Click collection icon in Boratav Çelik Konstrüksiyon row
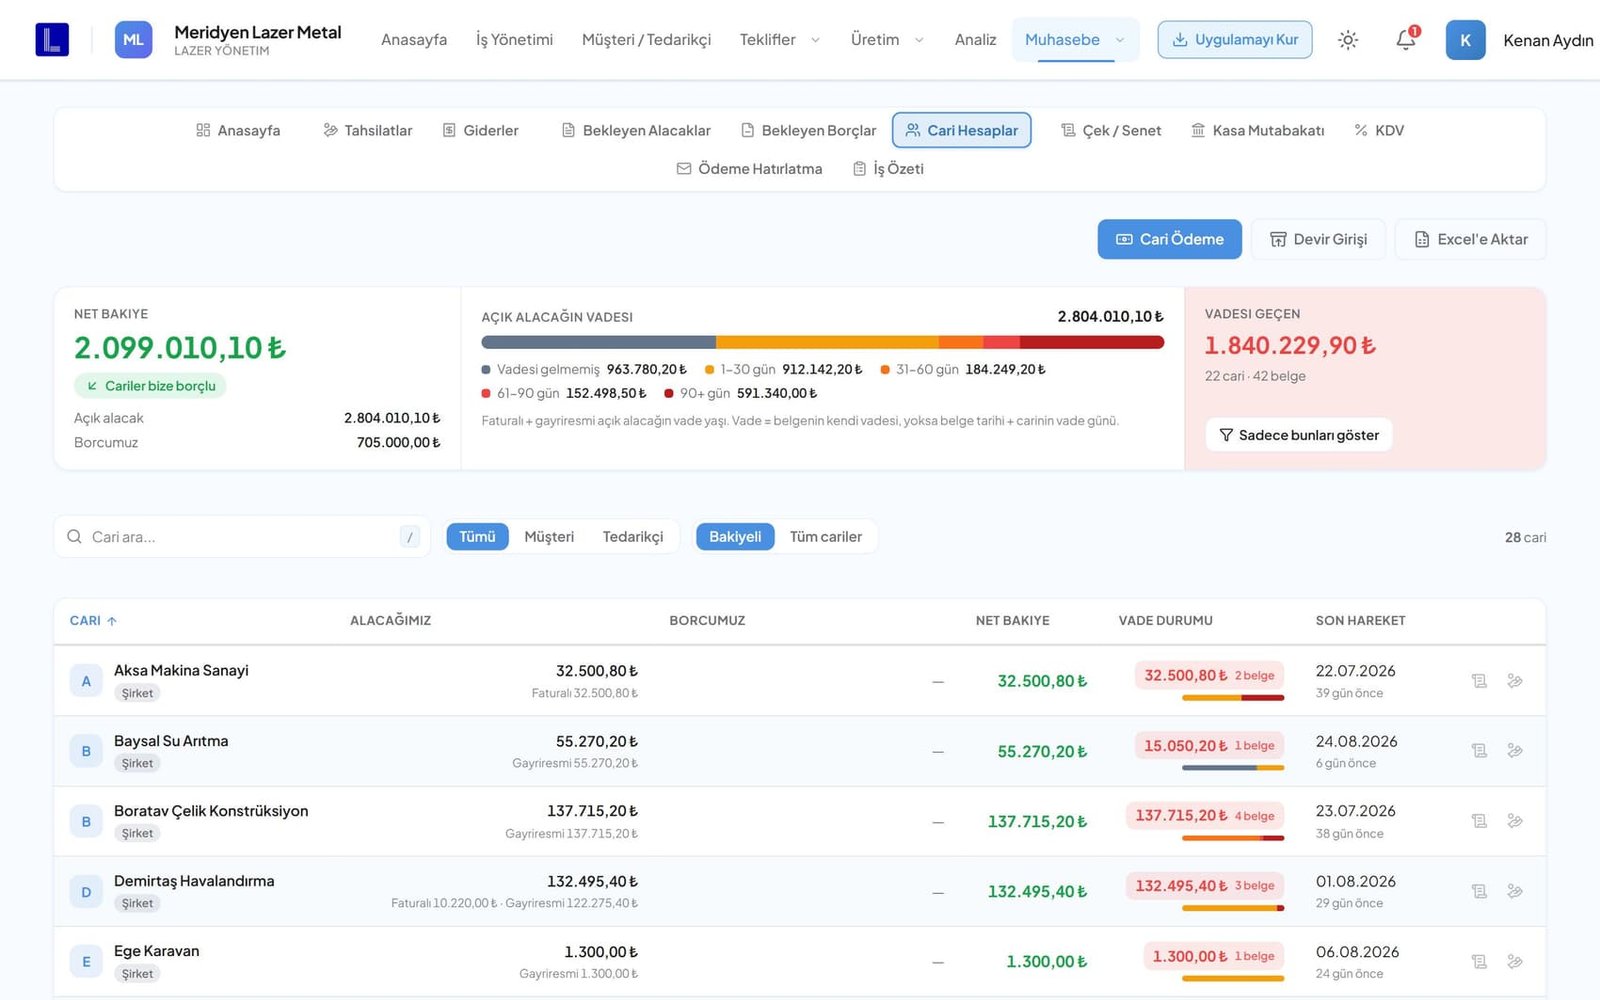The width and height of the screenshot is (1600, 1000). 1515,821
